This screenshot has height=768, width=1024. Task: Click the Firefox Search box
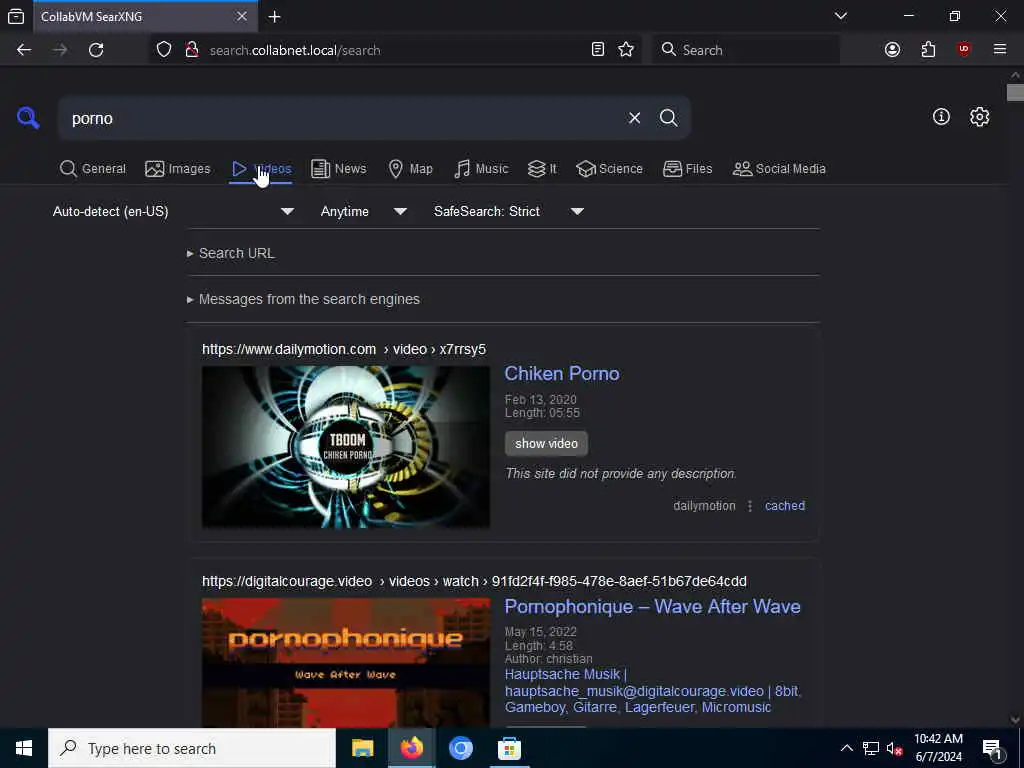click(746, 50)
